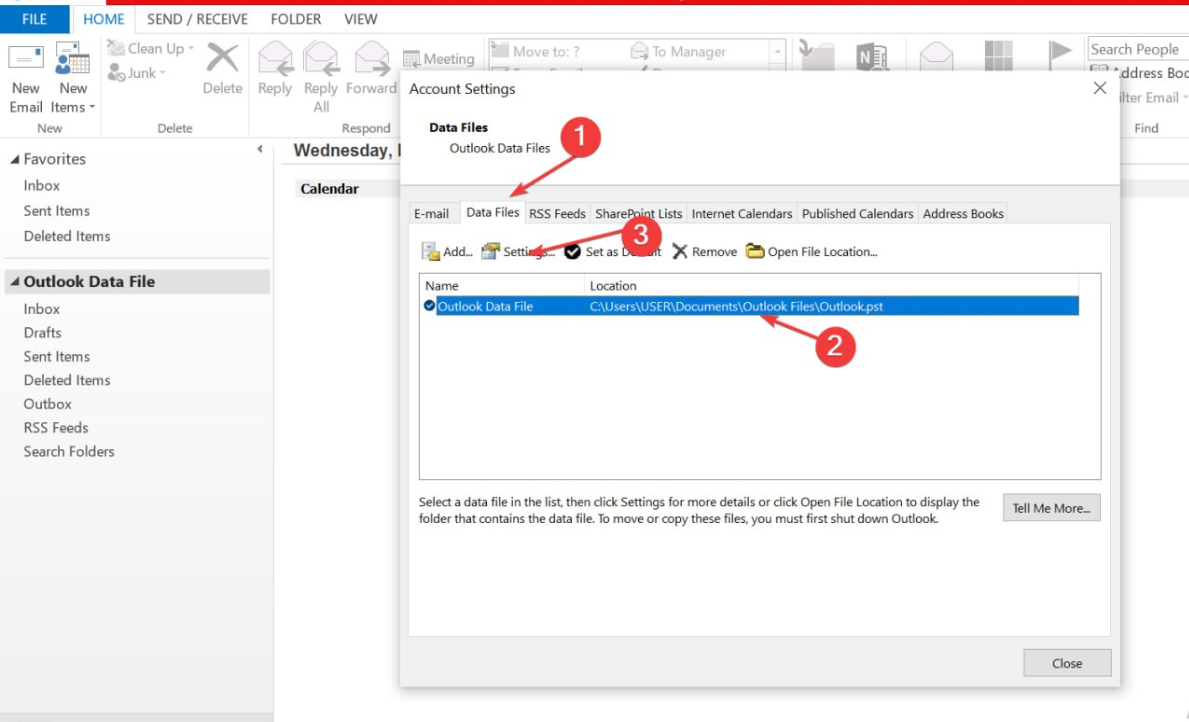Viewport: 1189px width, 722px height.
Task: Click Open File Location...
Action: 811,252
